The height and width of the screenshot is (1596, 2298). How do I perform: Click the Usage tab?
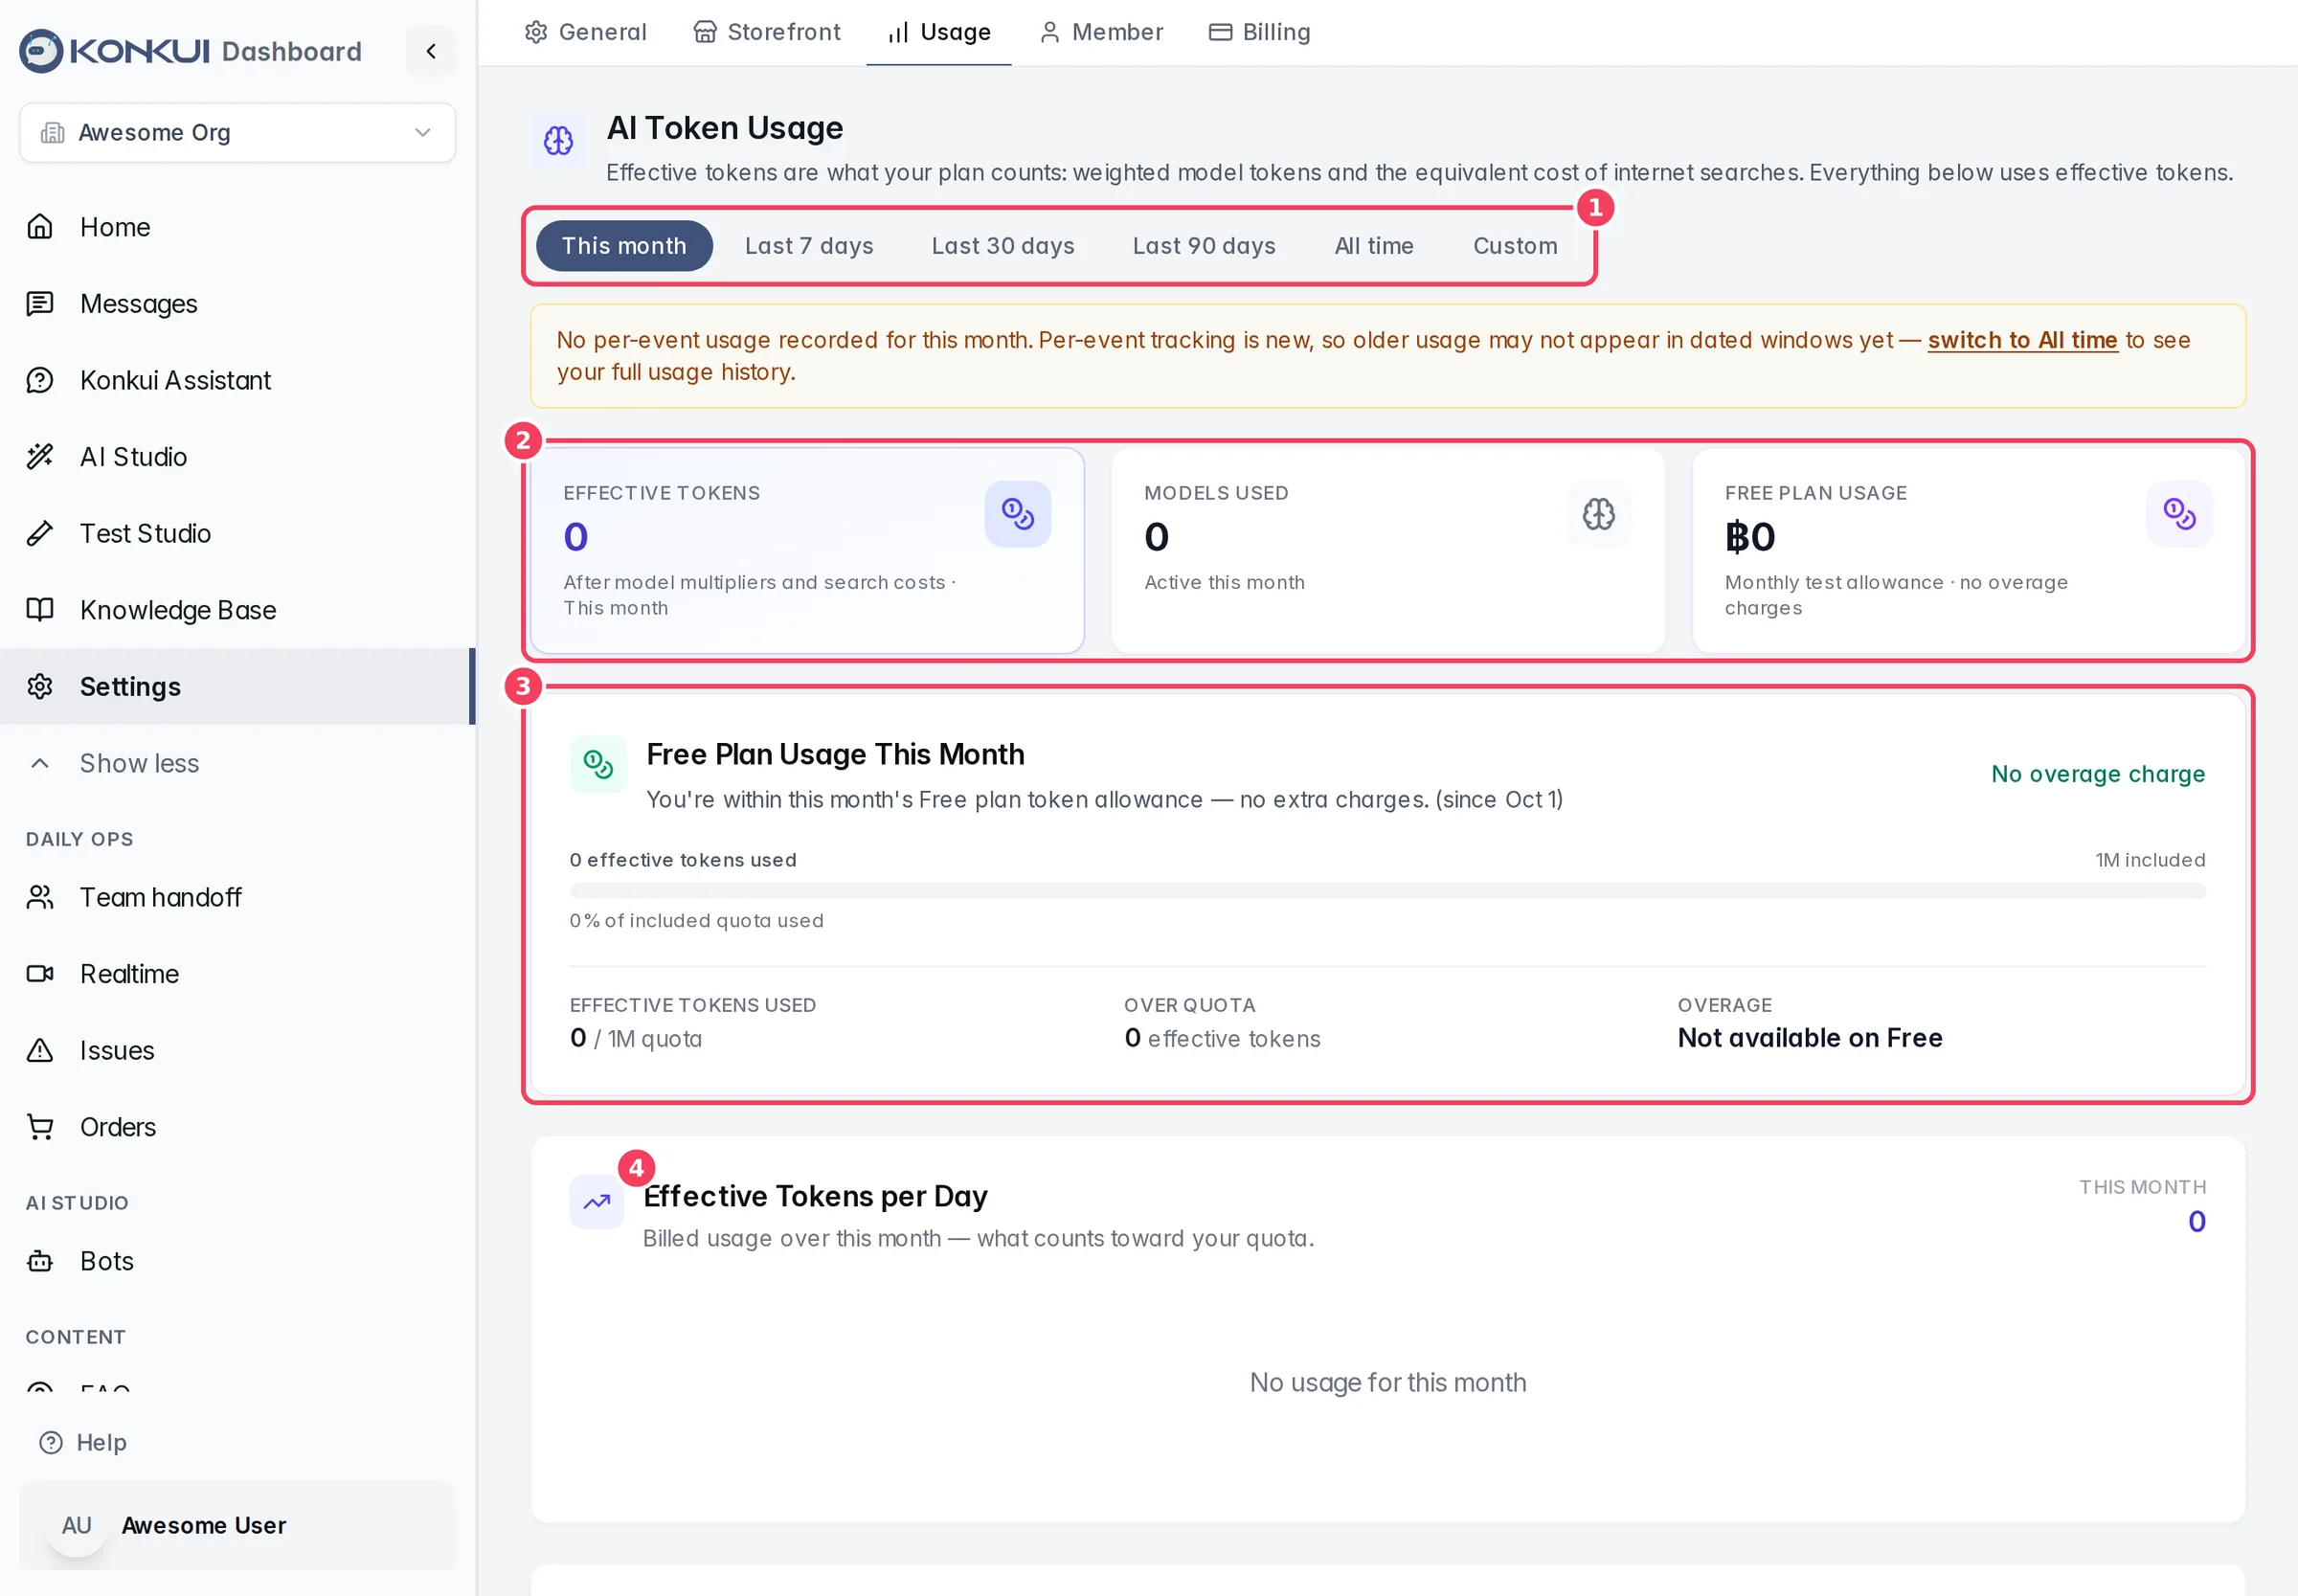click(x=939, y=32)
